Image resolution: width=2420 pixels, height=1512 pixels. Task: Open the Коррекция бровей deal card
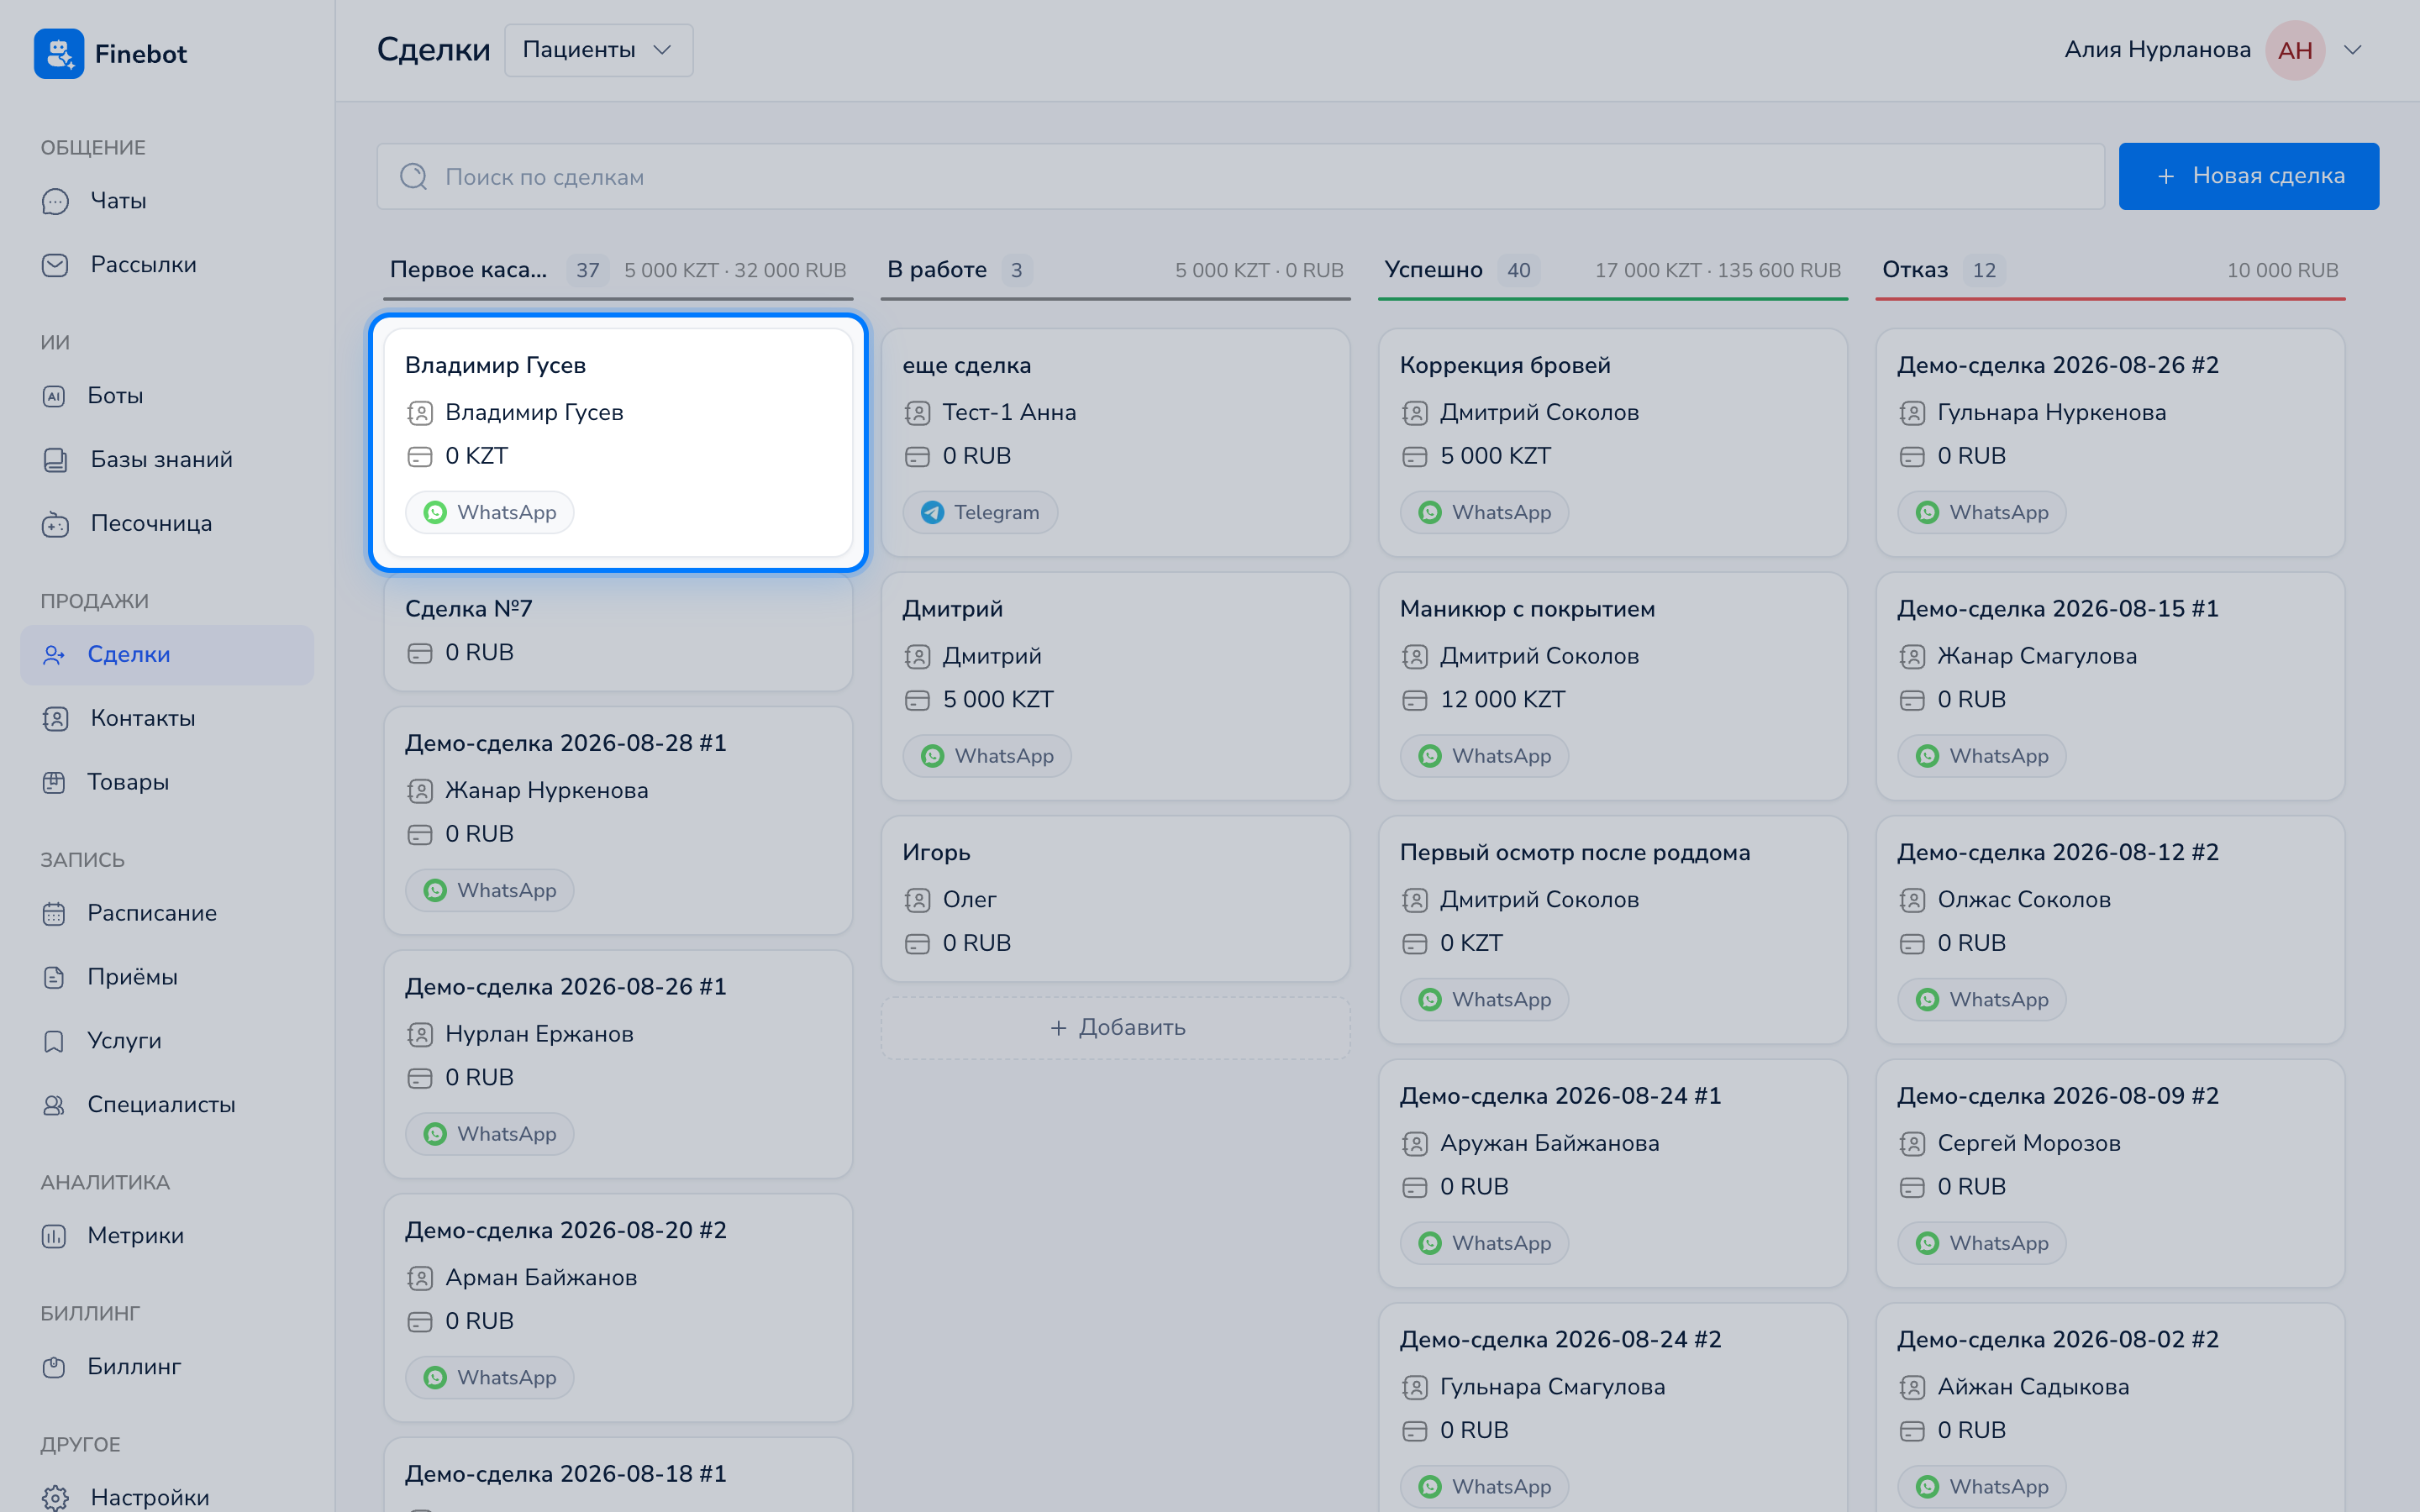click(x=1612, y=442)
